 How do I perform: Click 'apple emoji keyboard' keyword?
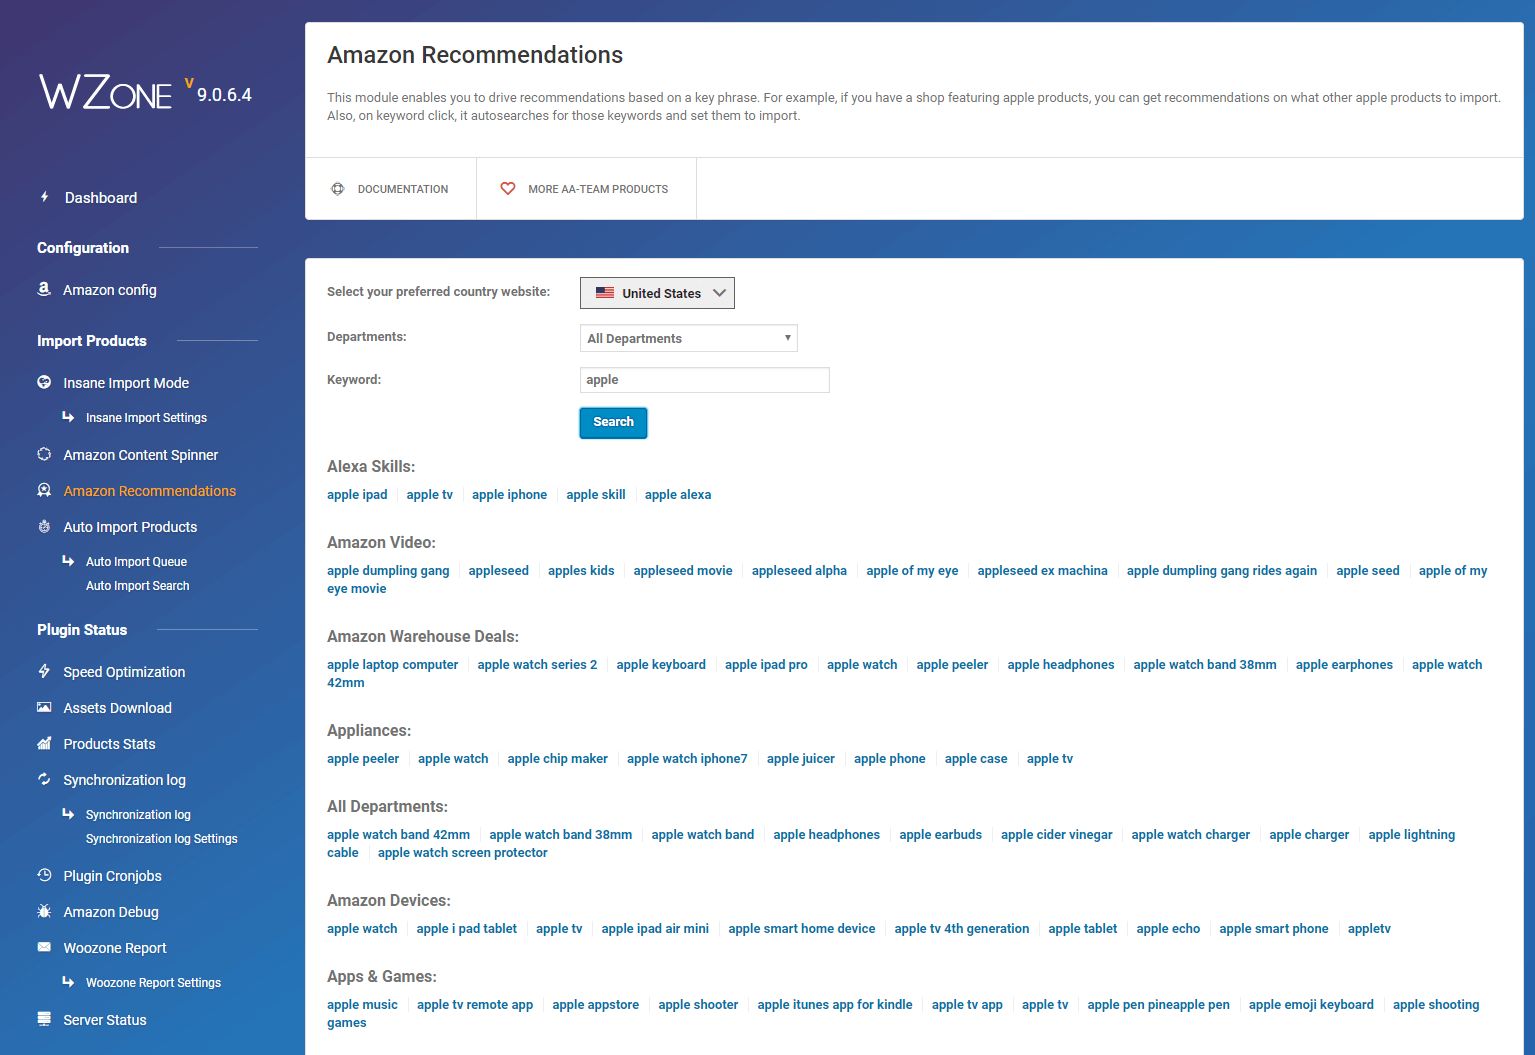pyautogui.click(x=1311, y=1005)
